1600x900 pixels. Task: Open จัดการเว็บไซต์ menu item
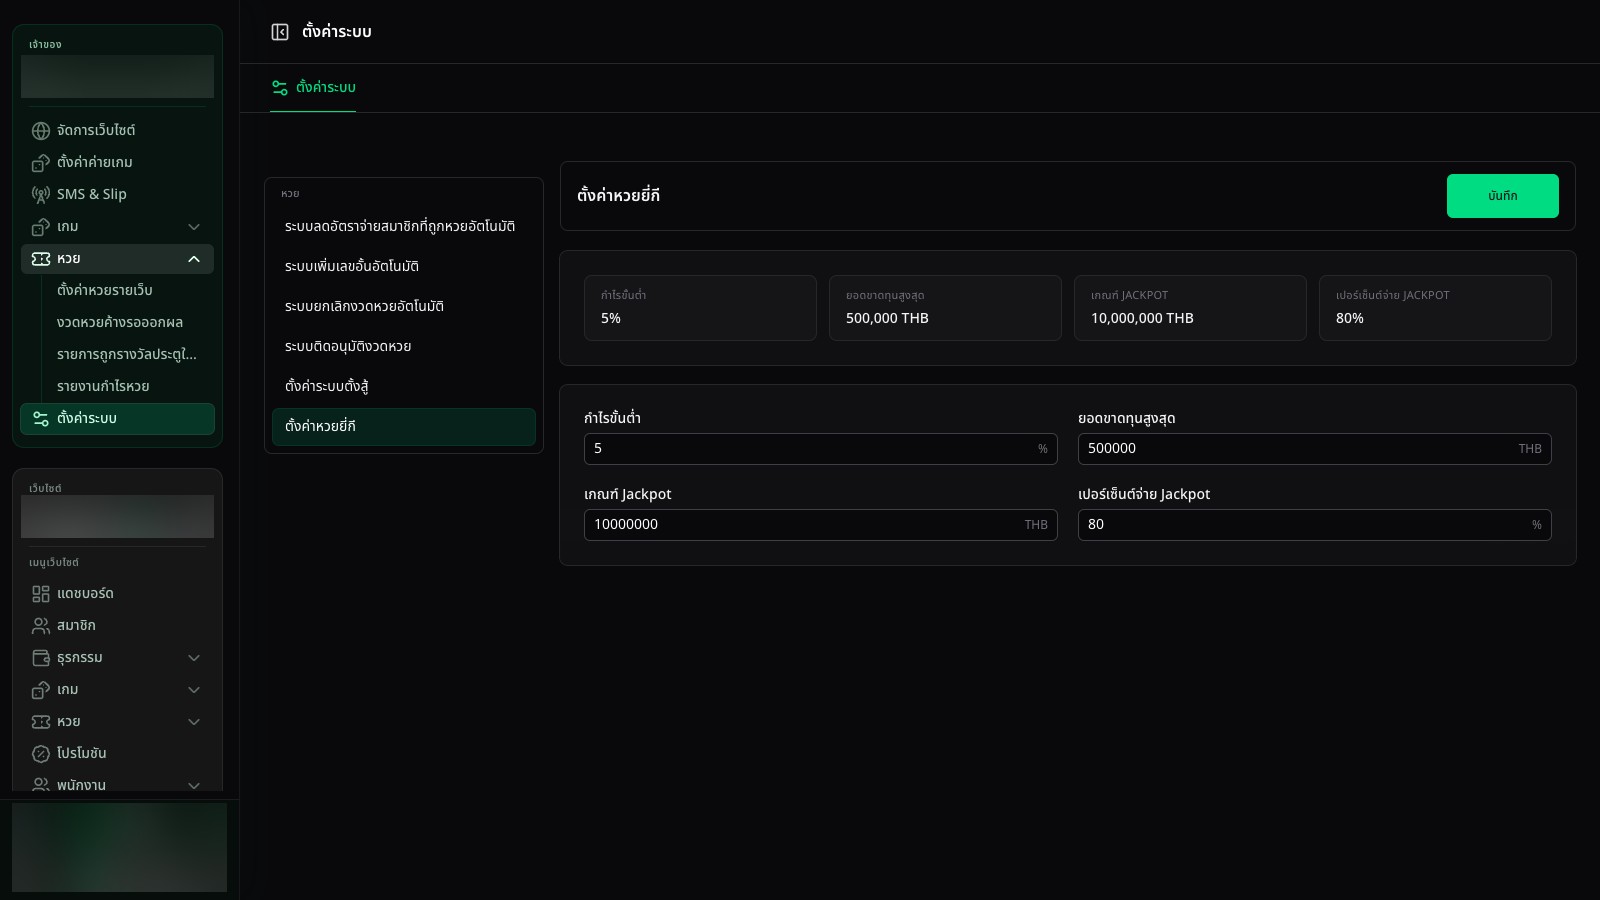[x=117, y=131]
